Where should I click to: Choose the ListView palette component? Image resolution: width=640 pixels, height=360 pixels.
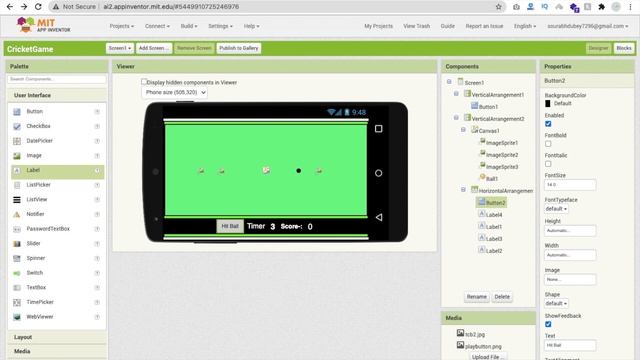pos(37,200)
